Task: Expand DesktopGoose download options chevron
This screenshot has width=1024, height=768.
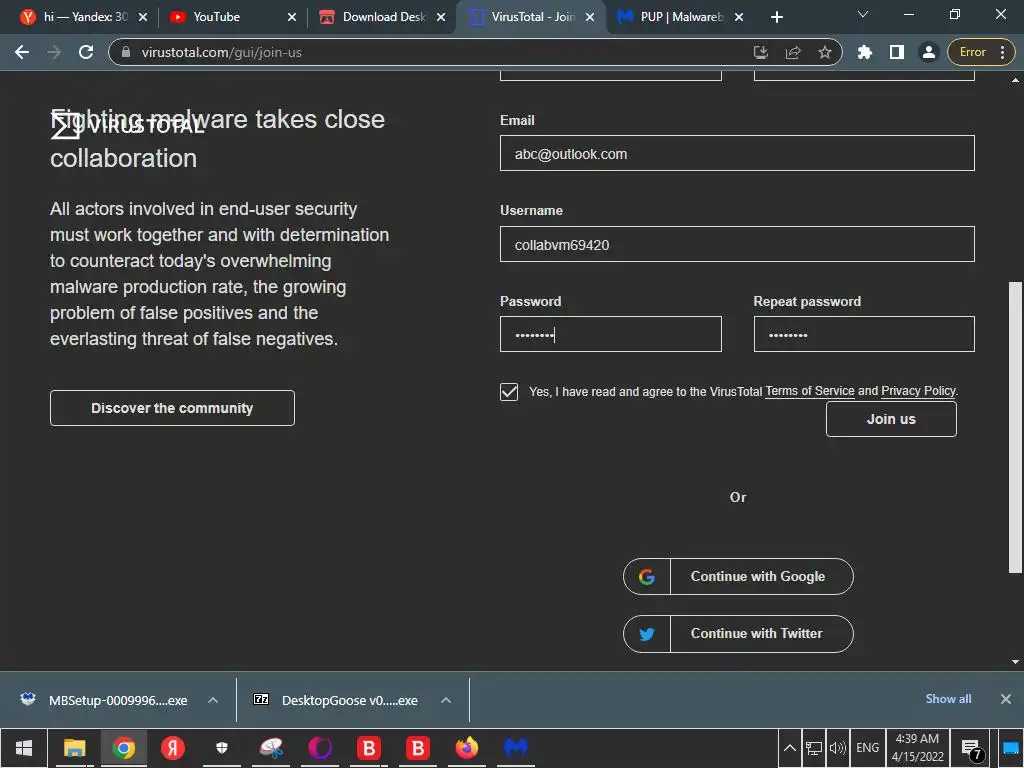Action: click(446, 700)
